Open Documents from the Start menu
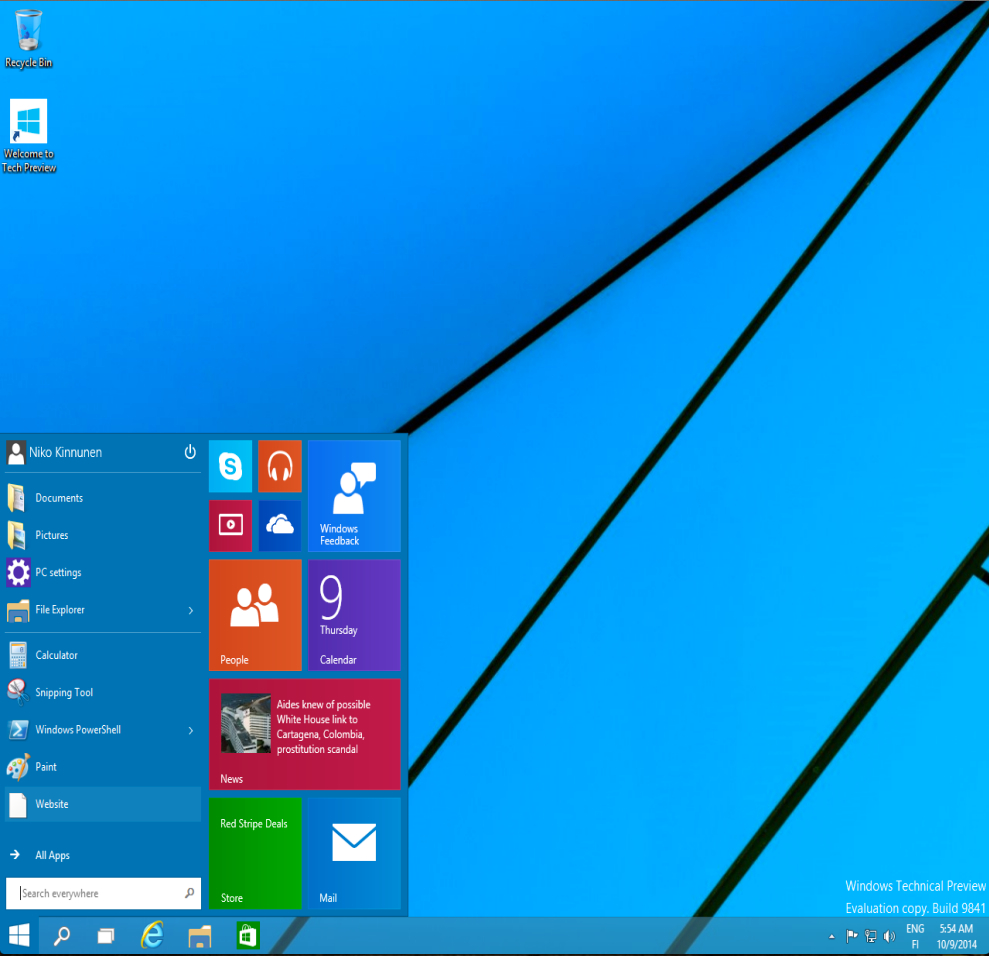This screenshot has width=989, height=956. coord(103,498)
